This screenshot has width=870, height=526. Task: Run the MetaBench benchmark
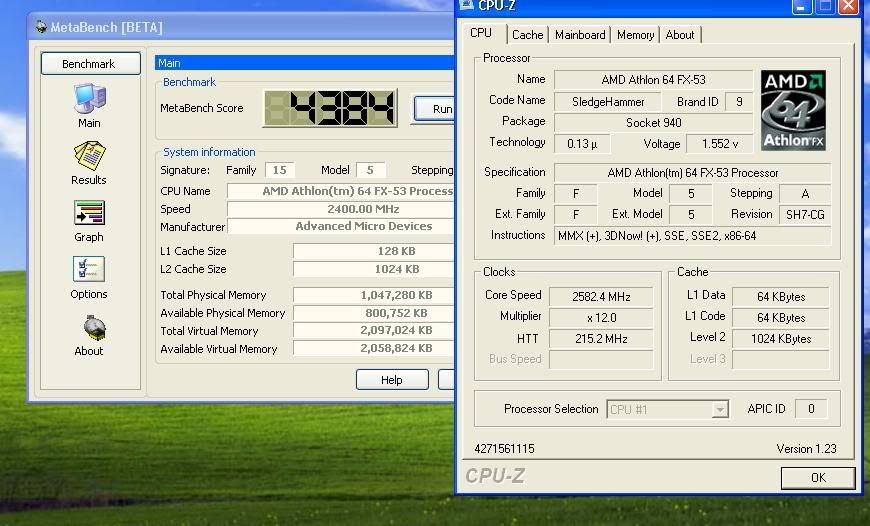pos(434,109)
